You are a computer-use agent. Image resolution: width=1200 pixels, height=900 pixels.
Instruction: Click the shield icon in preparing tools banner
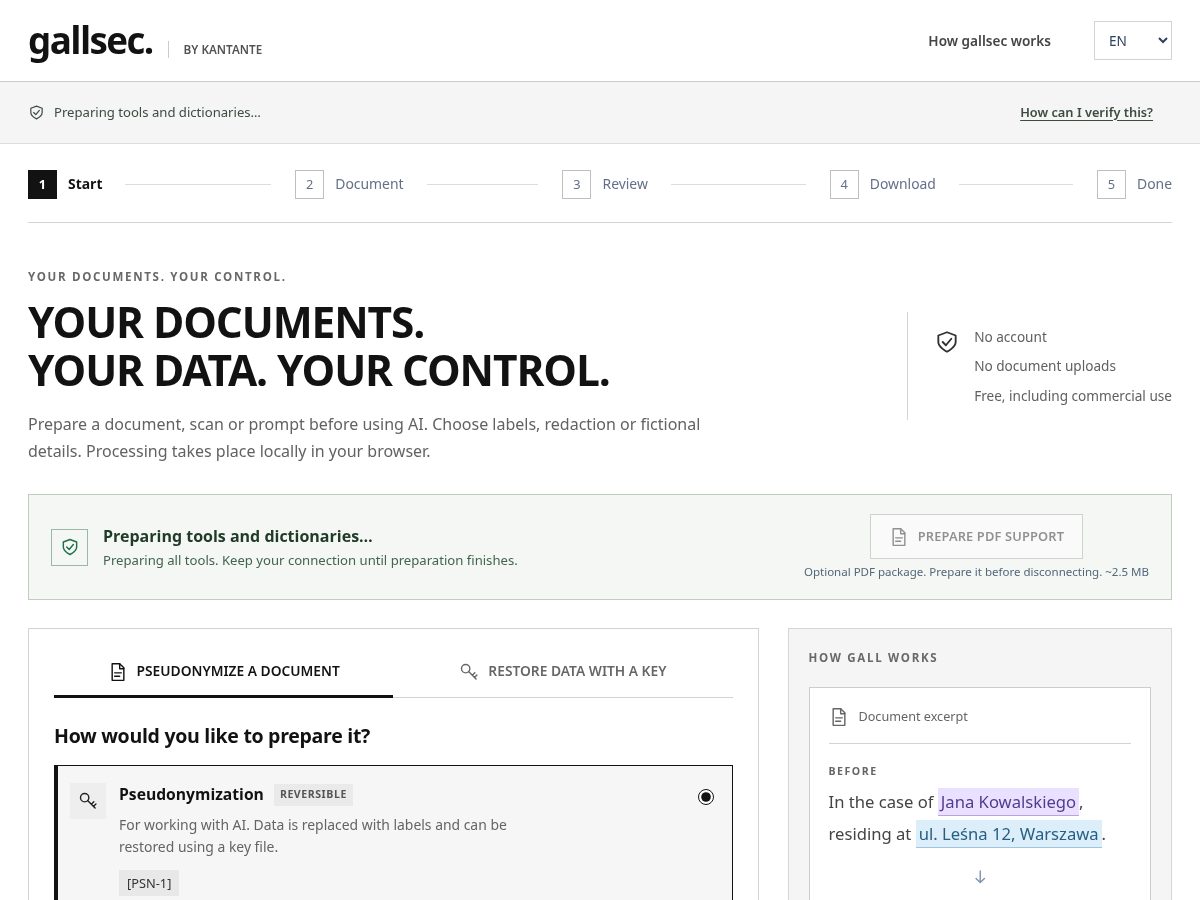tap(70, 547)
